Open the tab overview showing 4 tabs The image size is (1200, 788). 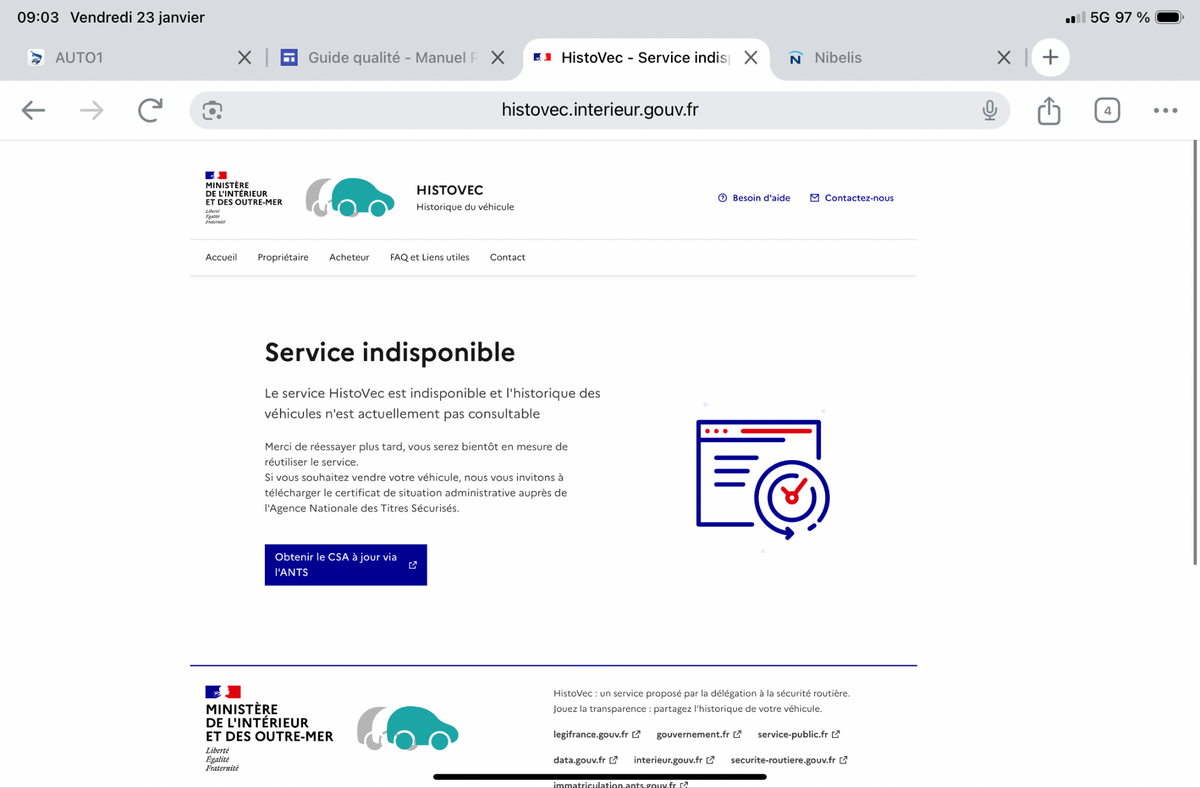point(1106,111)
